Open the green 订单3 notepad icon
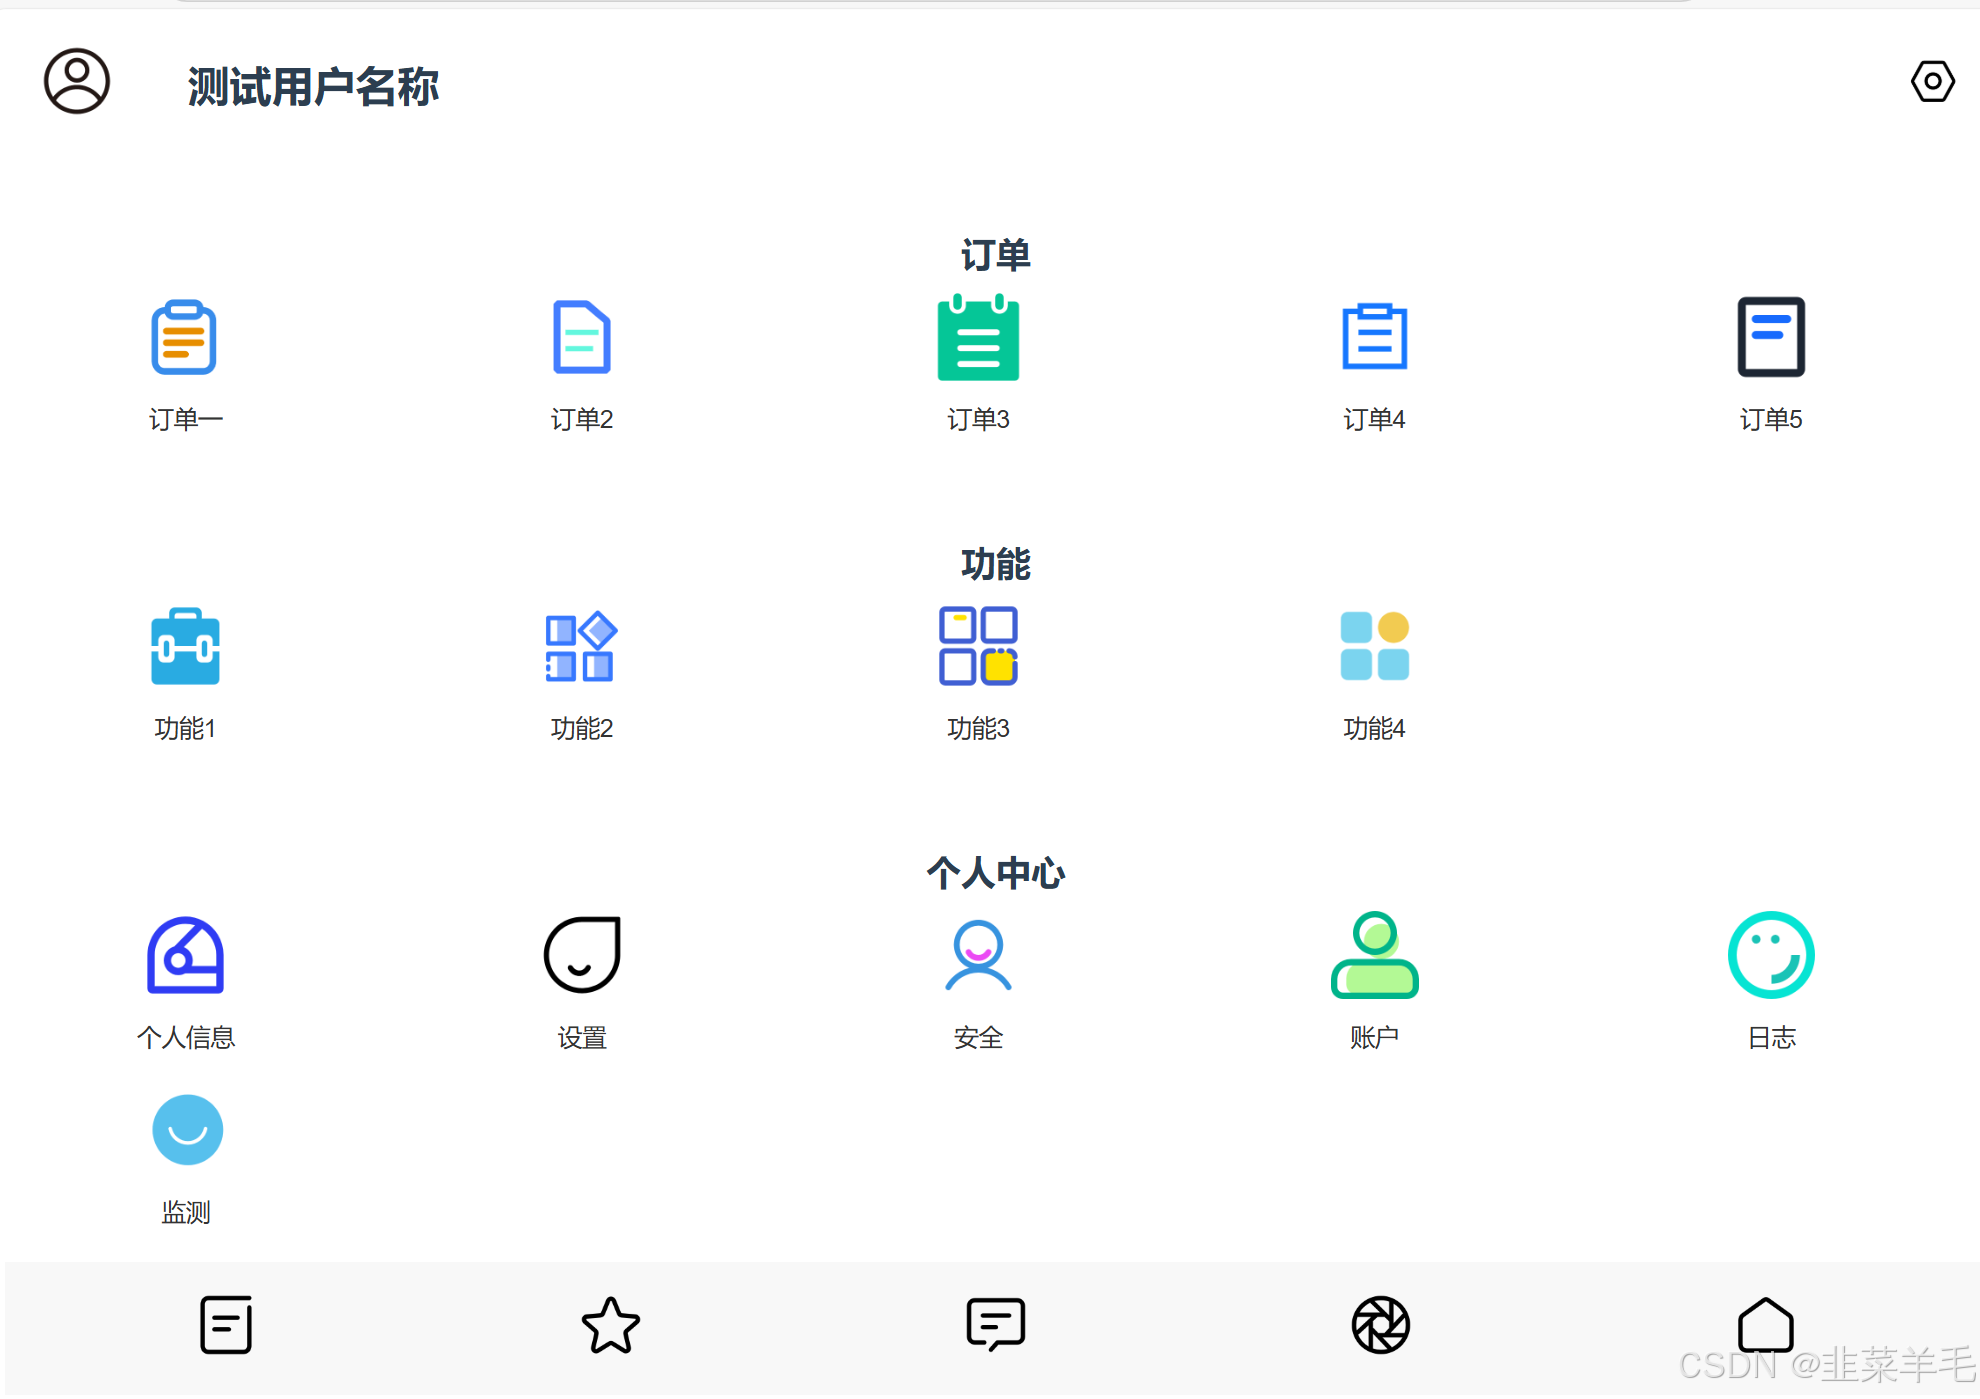This screenshot has width=1980, height=1399. tap(978, 338)
